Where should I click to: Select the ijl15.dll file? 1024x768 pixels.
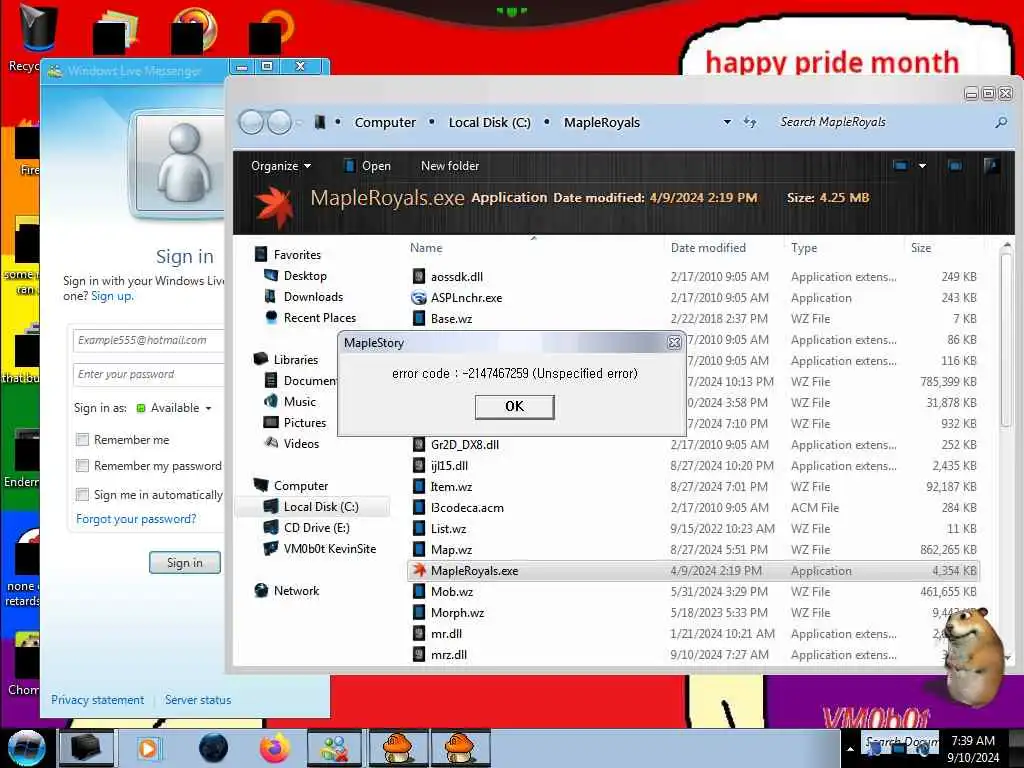pyautogui.click(x=449, y=466)
